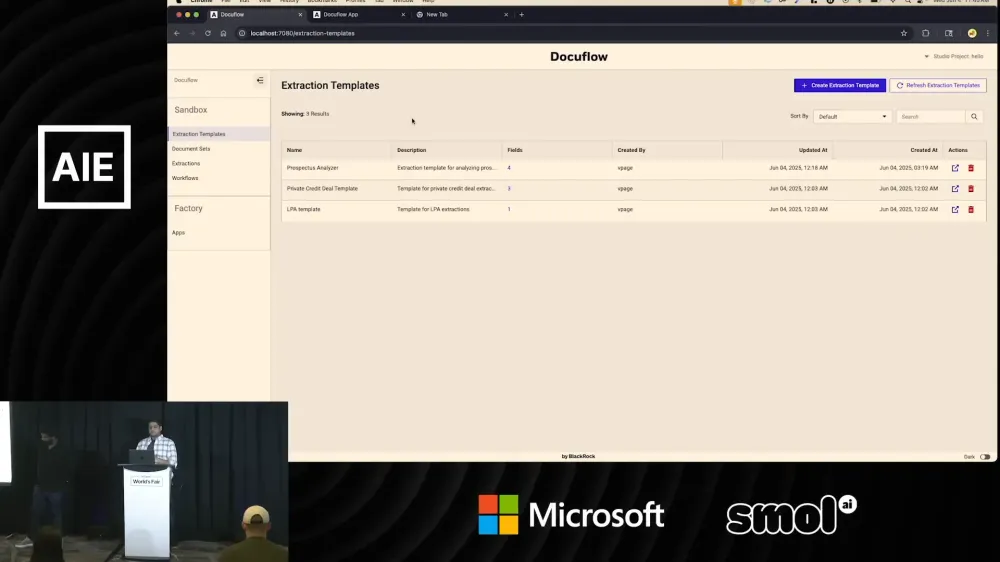Click the search magnifier icon
The height and width of the screenshot is (562, 1000).
click(974, 117)
